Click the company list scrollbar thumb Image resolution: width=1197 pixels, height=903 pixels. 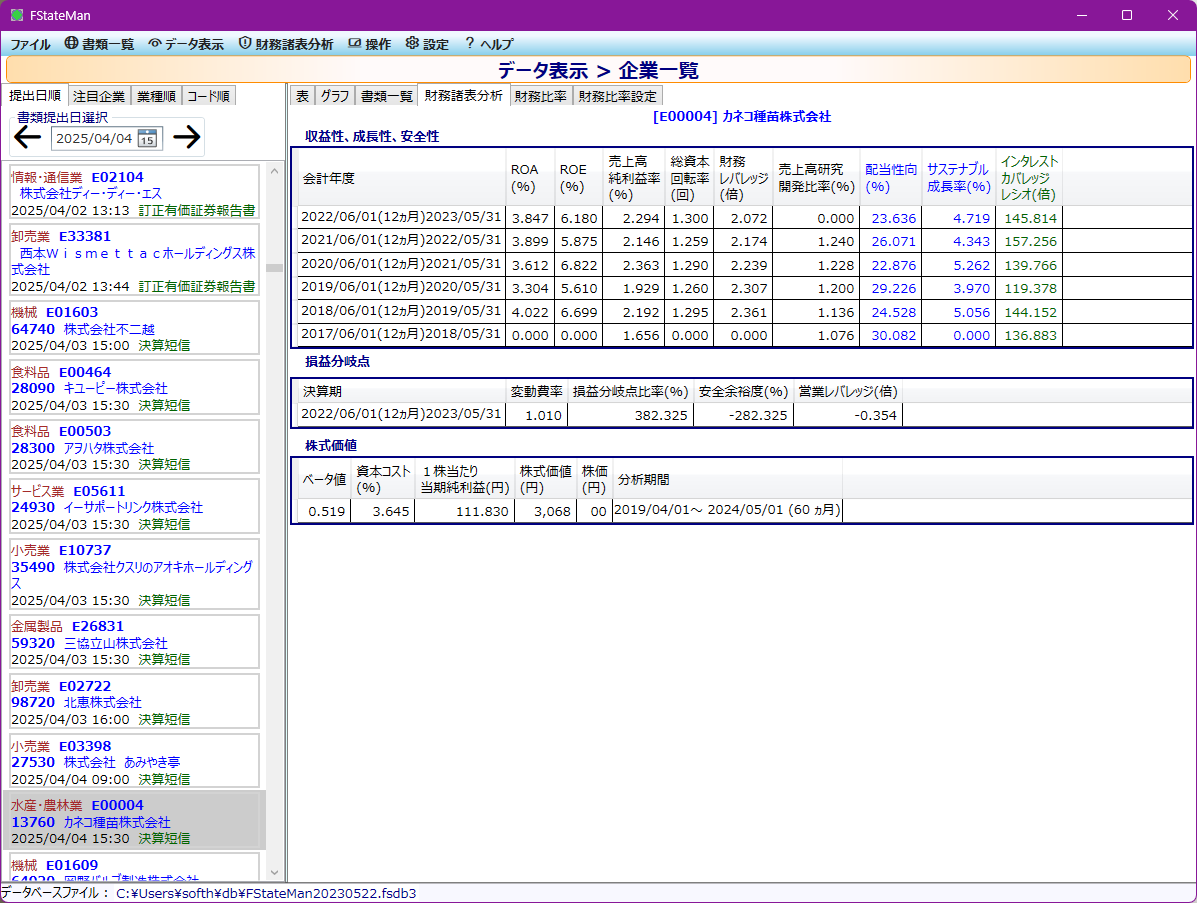tap(274, 268)
